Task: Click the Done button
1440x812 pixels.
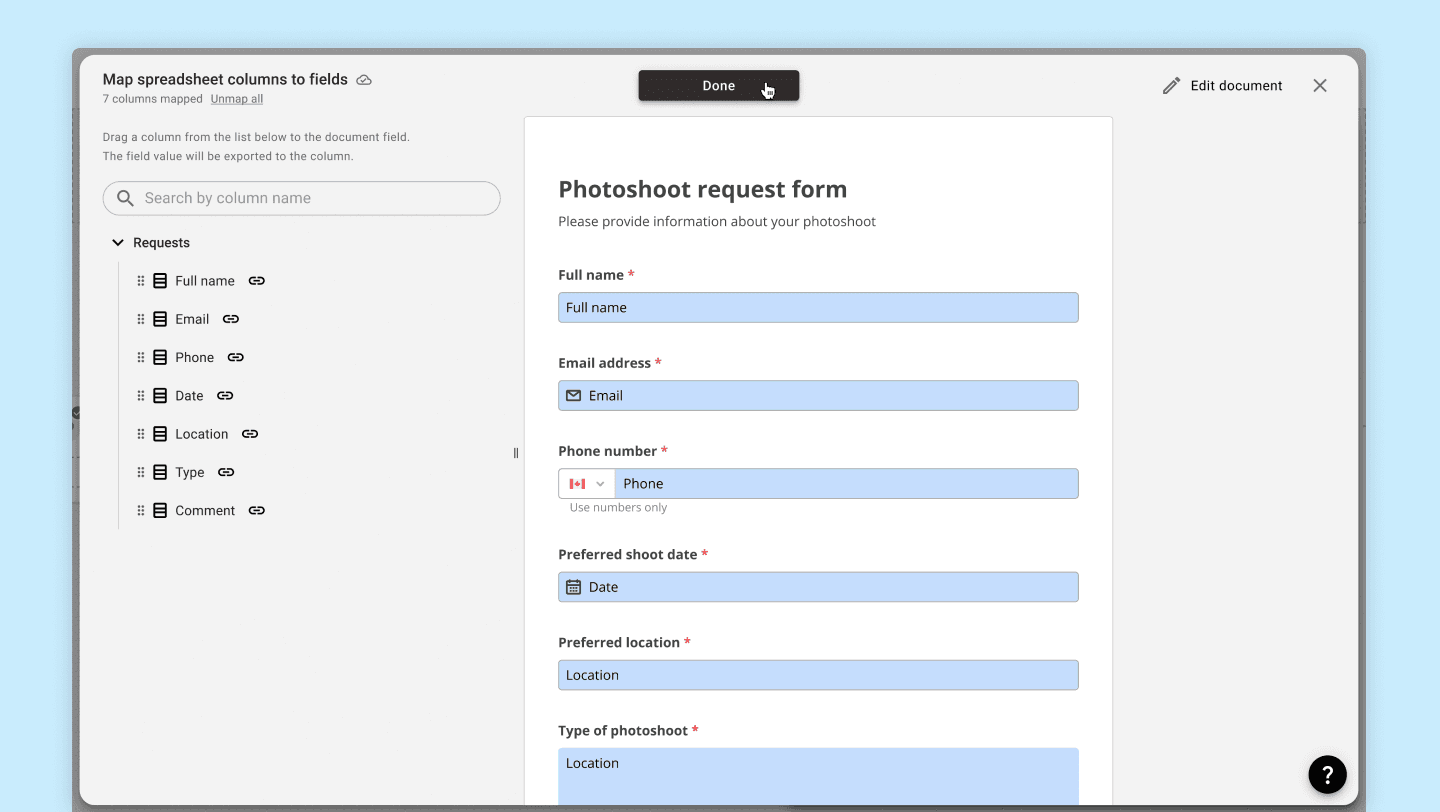Action: pos(719,86)
